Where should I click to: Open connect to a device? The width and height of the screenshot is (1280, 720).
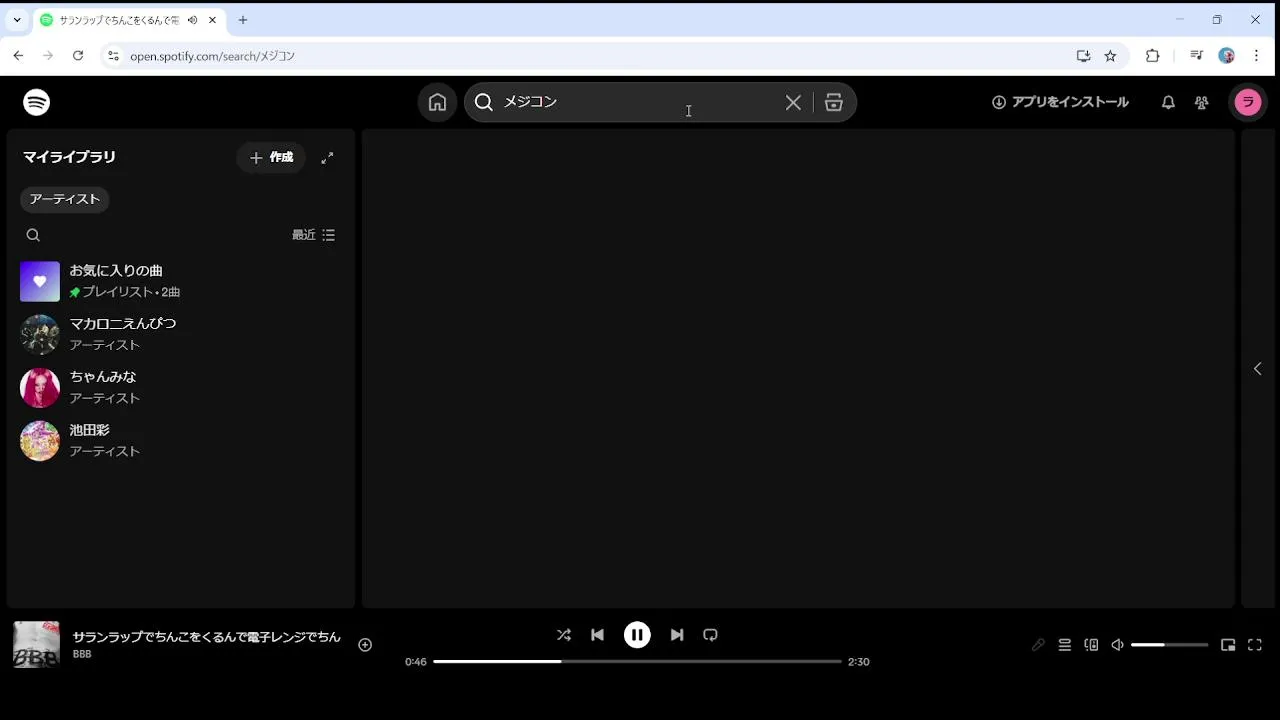point(1091,645)
